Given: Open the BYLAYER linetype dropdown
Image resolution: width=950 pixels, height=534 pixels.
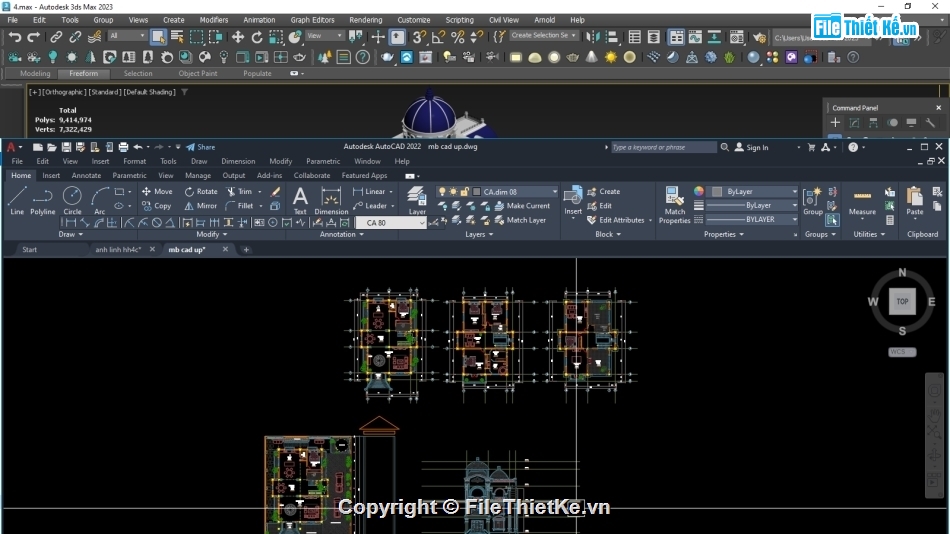Looking at the screenshot, I should (x=794, y=219).
